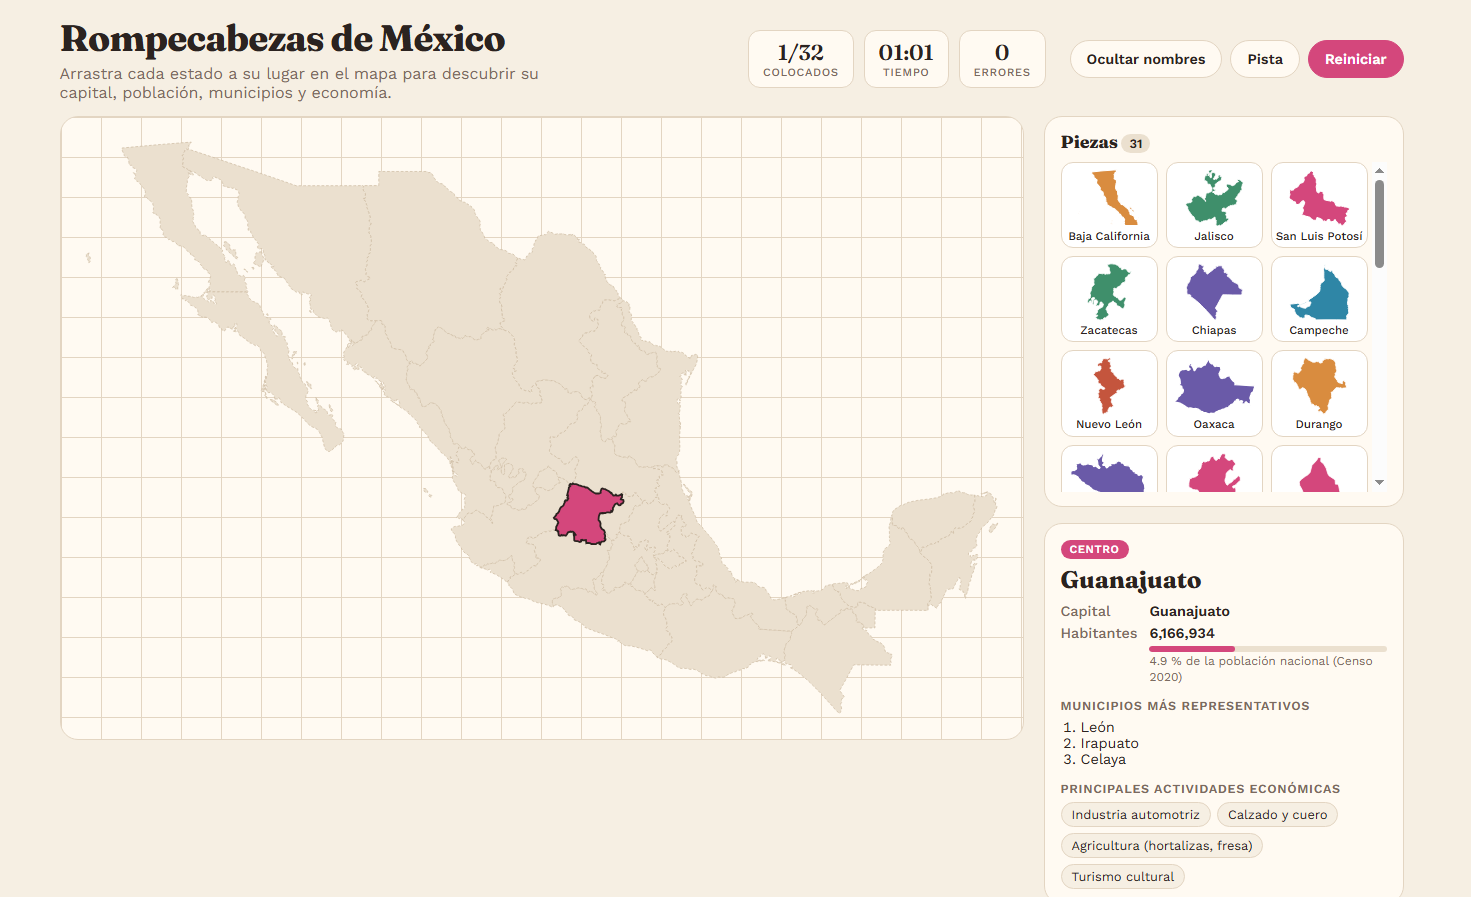Click the pieces remaining count badge 31
The height and width of the screenshot is (897, 1471).
point(1136,143)
